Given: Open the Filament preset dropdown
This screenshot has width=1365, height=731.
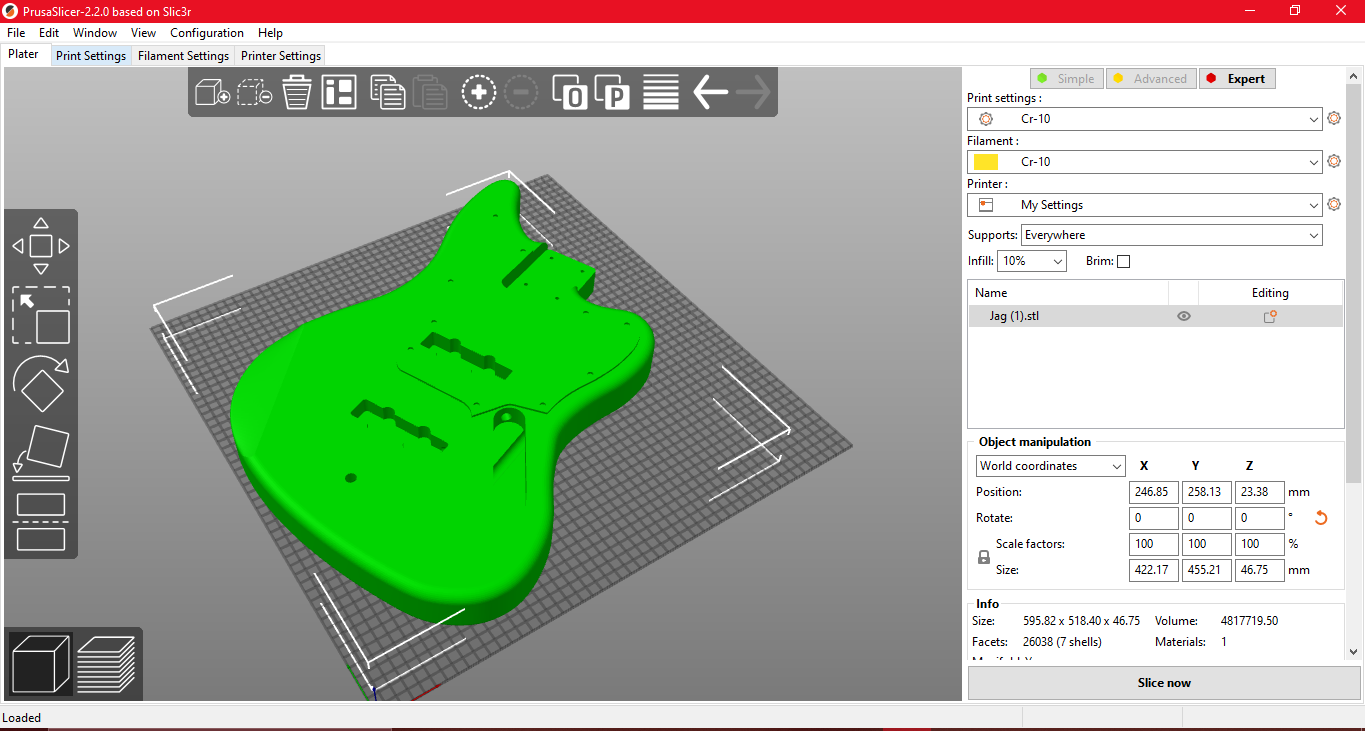Looking at the screenshot, I should click(x=1145, y=162).
